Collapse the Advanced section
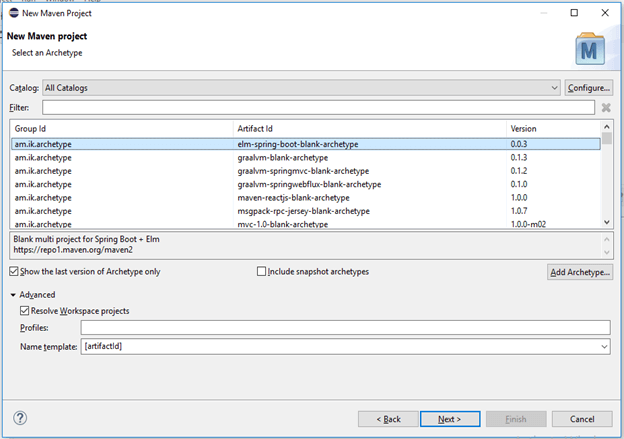Image resolution: width=624 pixels, height=439 pixels. click(13, 295)
